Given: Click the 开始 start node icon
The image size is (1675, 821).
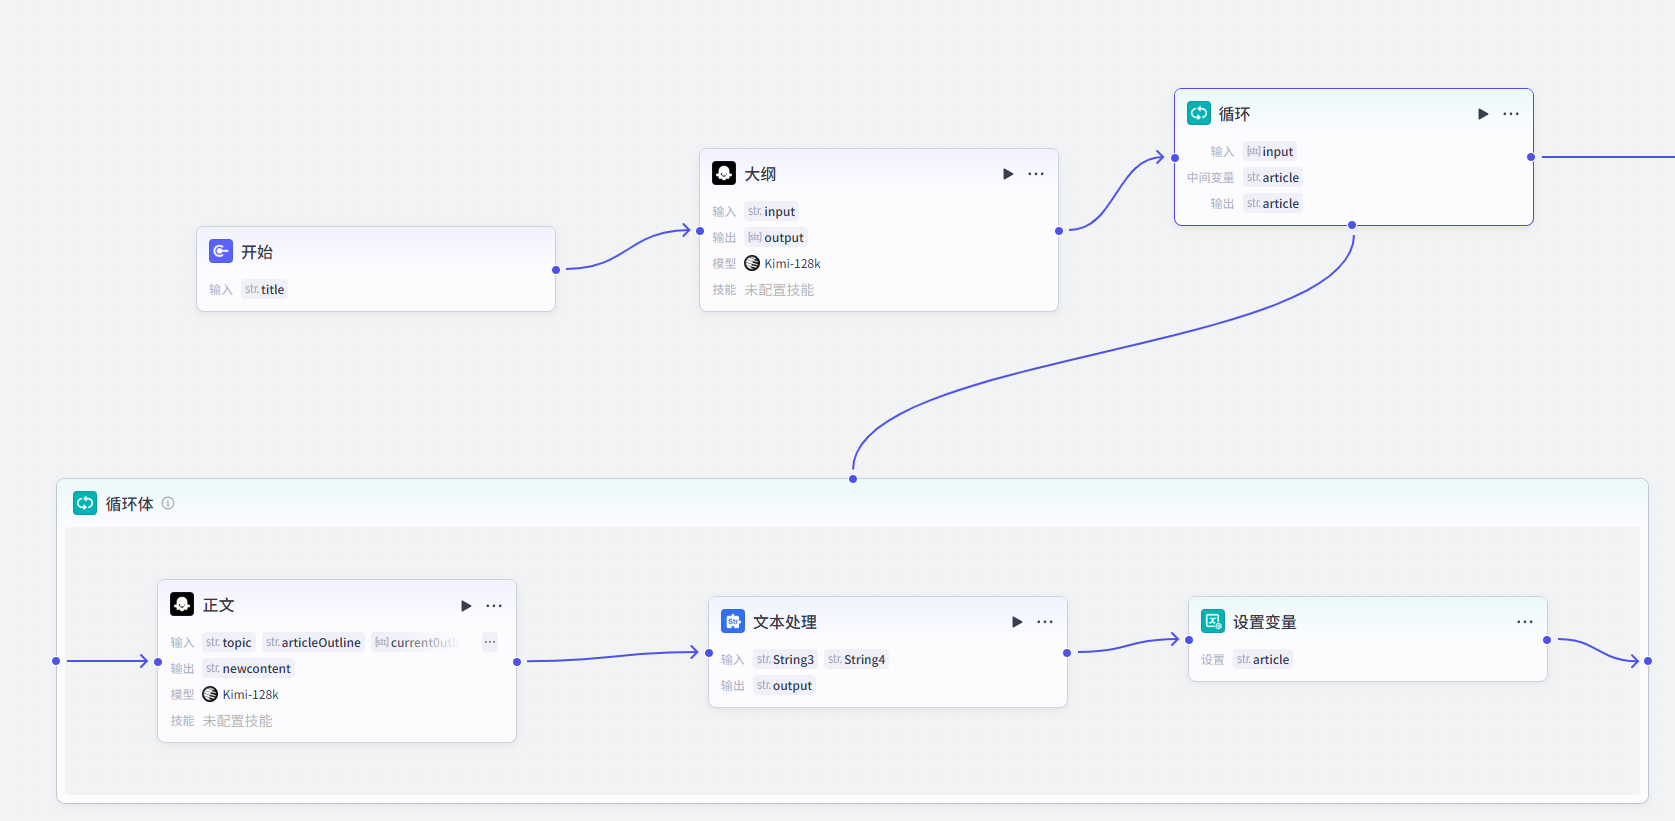Looking at the screenshot, I should [x=221, y=251].
